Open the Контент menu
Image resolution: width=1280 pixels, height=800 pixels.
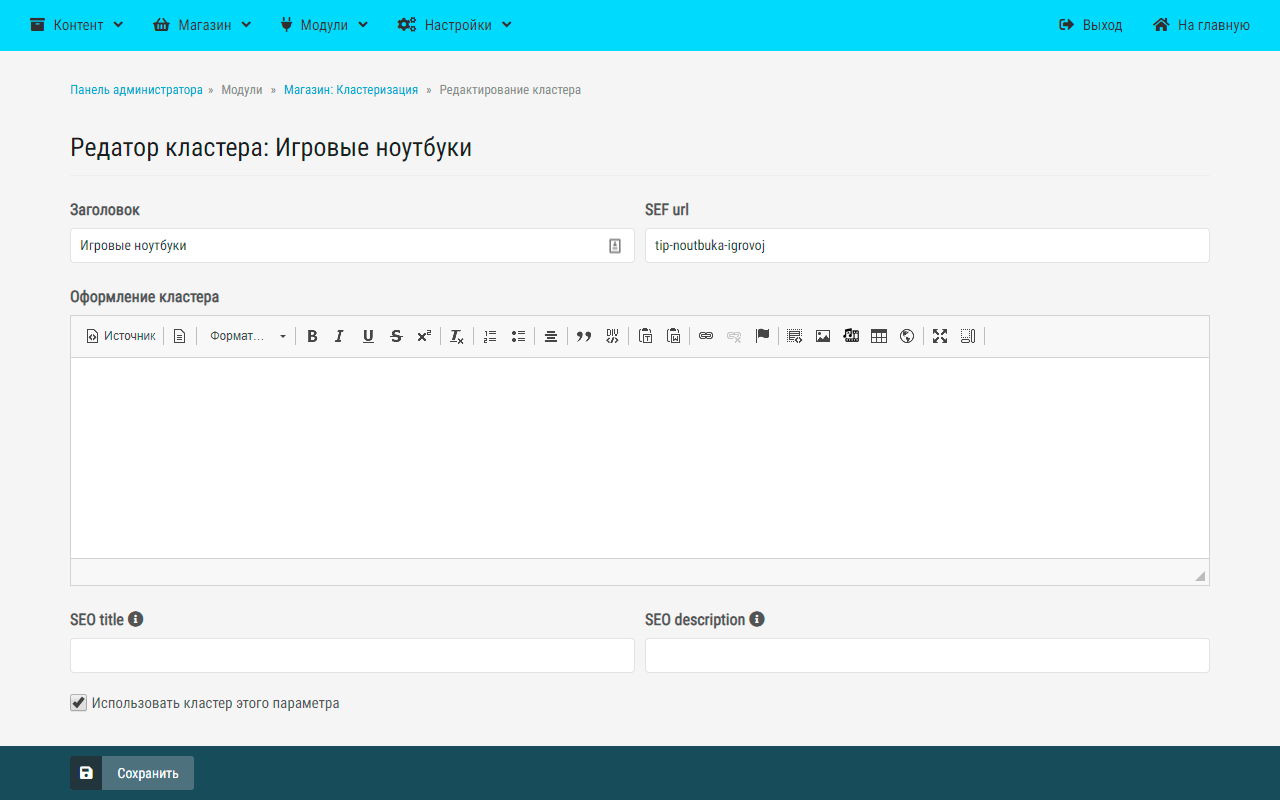[x=77, y=25]
